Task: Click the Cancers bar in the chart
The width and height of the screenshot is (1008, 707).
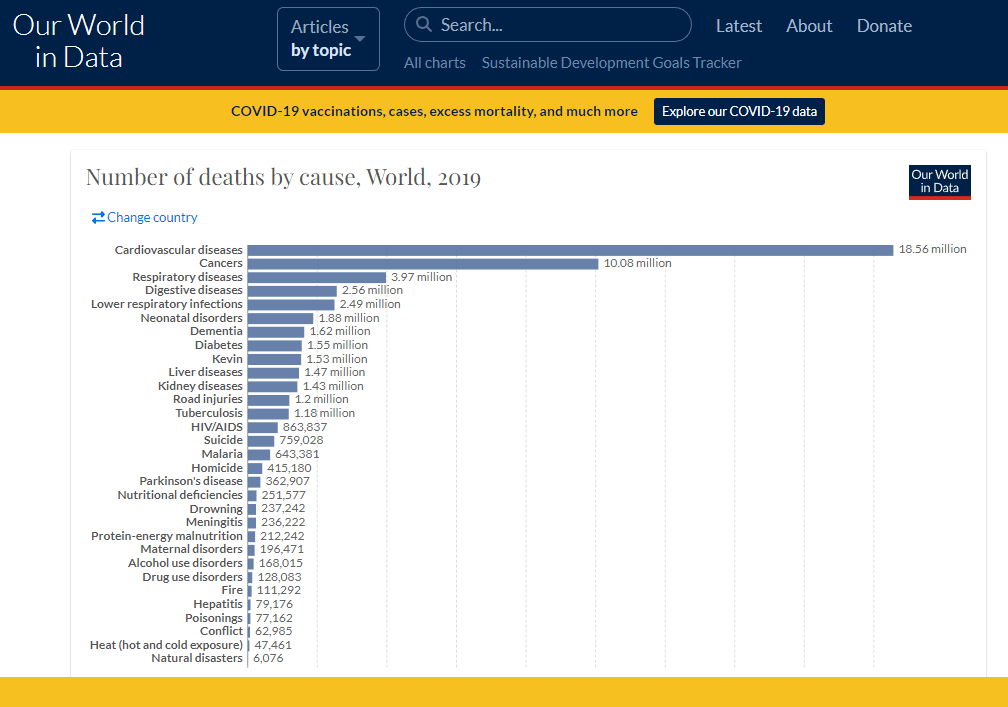Action: (x=423, y=263)
